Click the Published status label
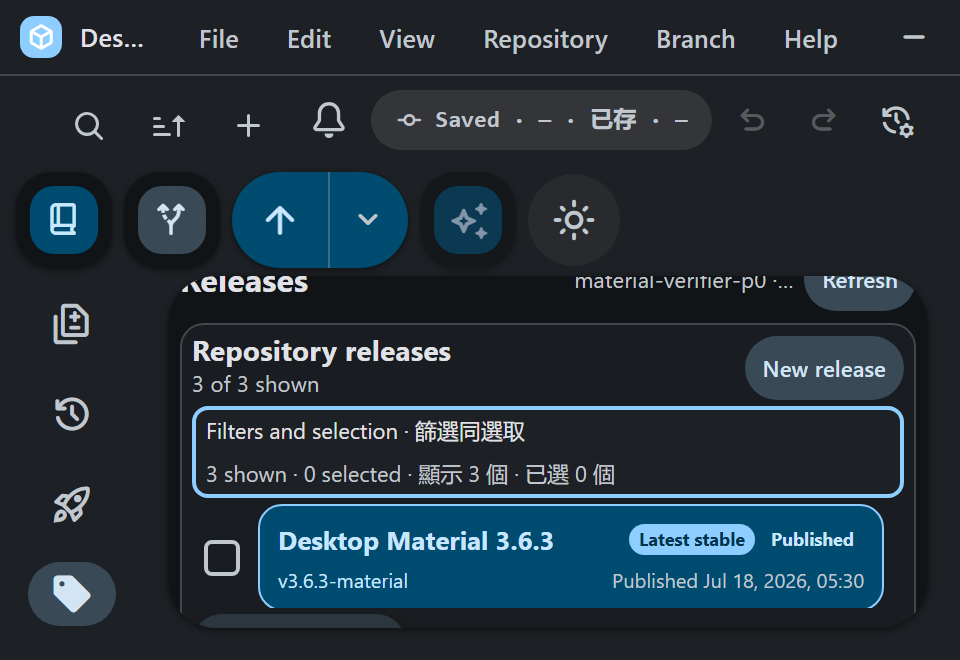 812,539
